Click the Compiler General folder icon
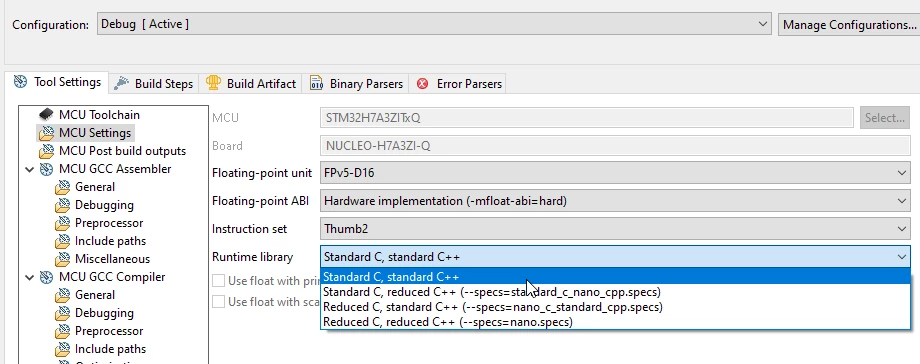Viewport: 920px width, 364px height. [62, 295]
